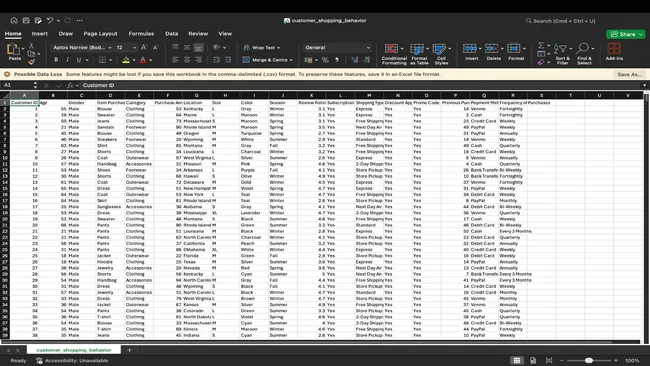This screenshot has width=650, height=366.
Task: Open the Formulas ribbon tab
Action: 141,34
